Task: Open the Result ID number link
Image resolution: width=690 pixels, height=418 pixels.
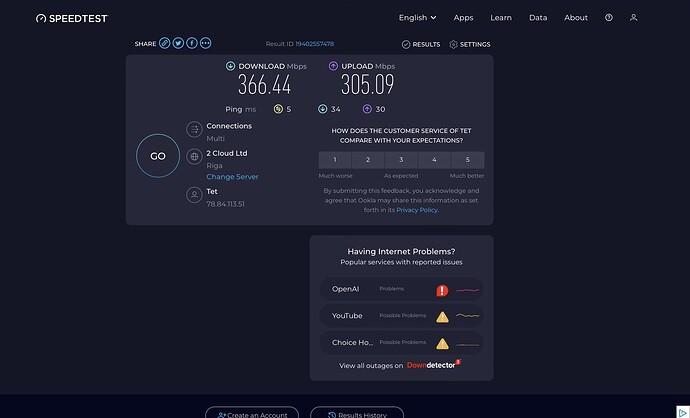Action: pos(315,44)
